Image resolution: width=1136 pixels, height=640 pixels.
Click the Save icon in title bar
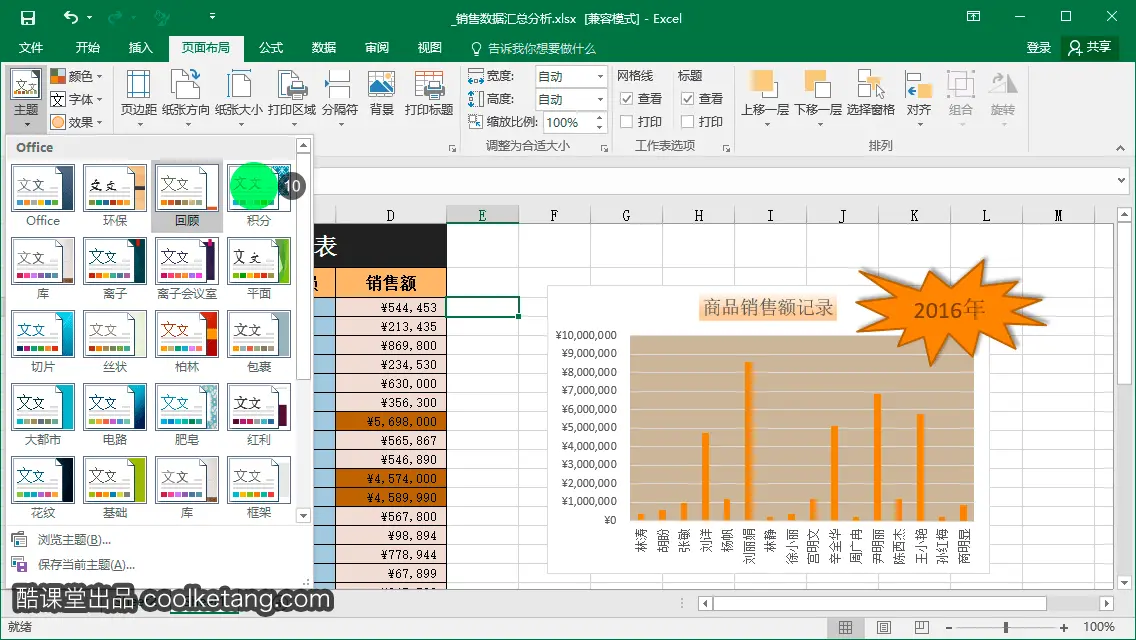28,17
